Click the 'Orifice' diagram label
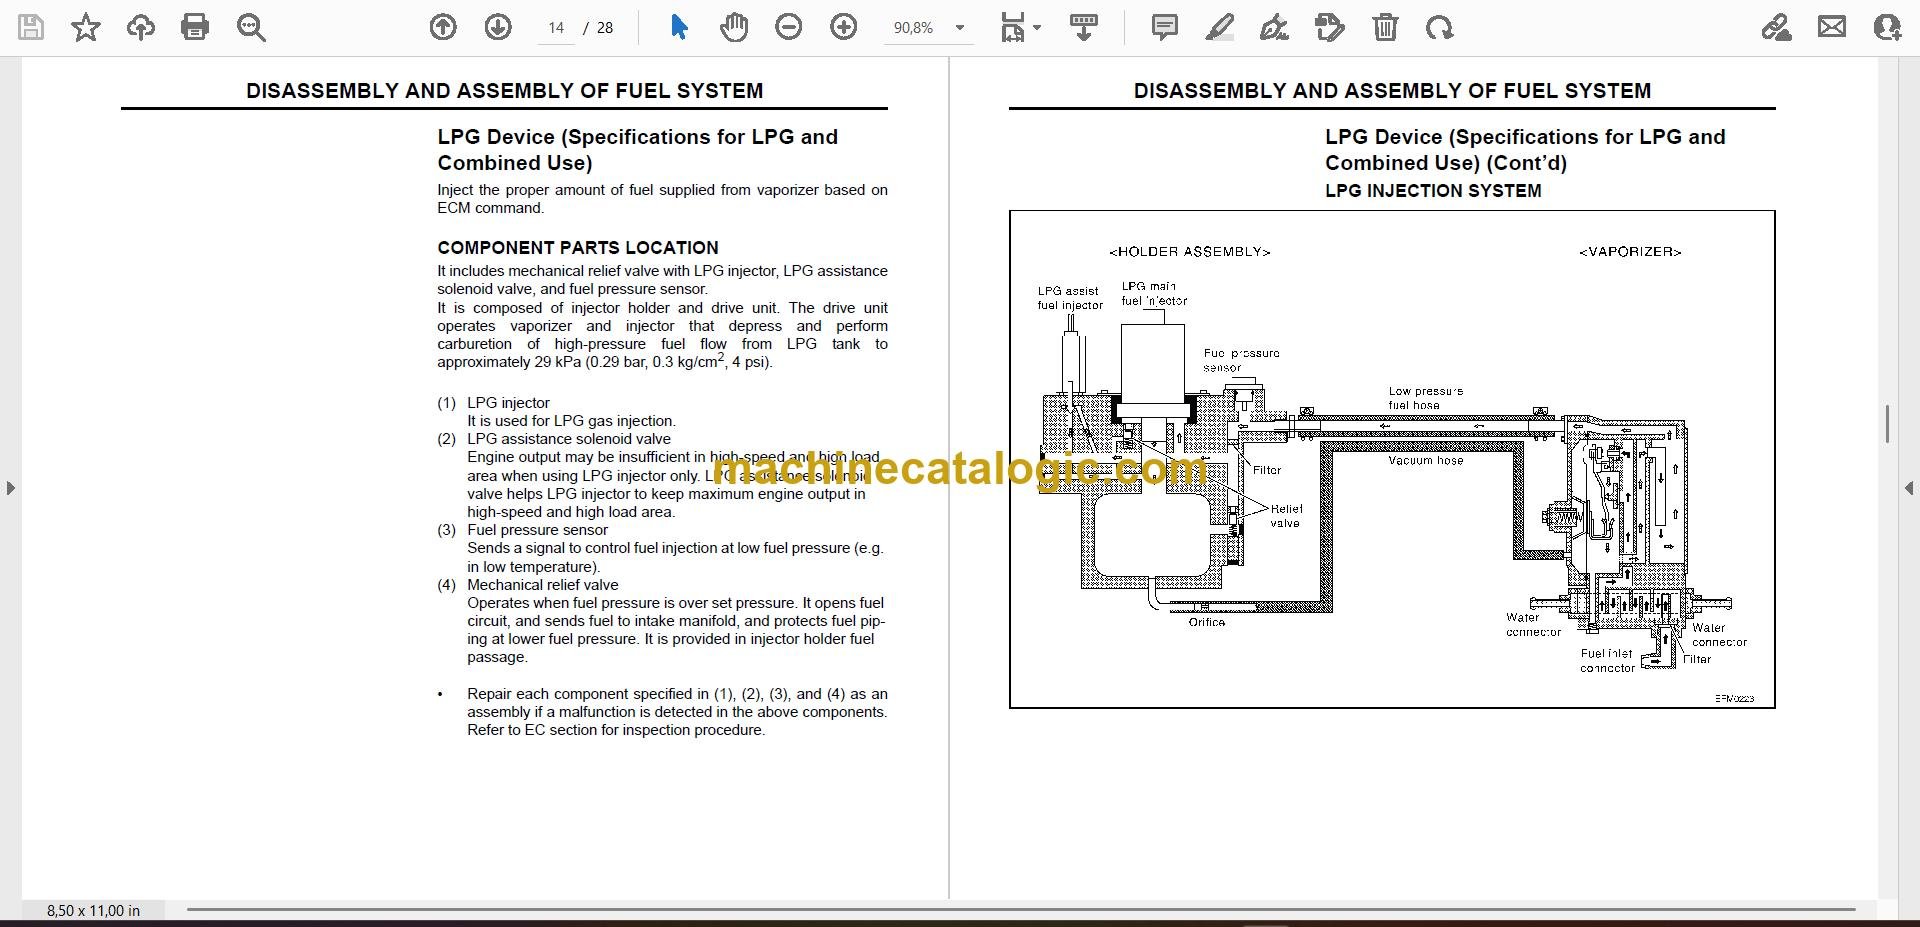This screenshot has width=1920, height=927. coord(1207,622)
